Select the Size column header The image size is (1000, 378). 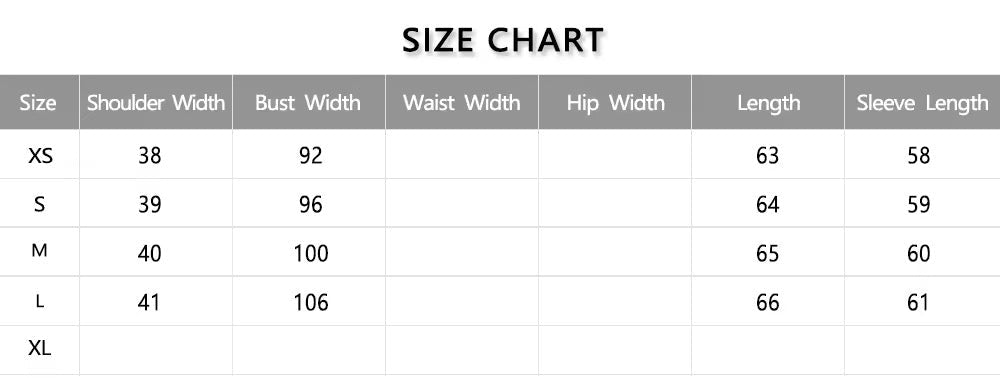(x=38, y=103)
